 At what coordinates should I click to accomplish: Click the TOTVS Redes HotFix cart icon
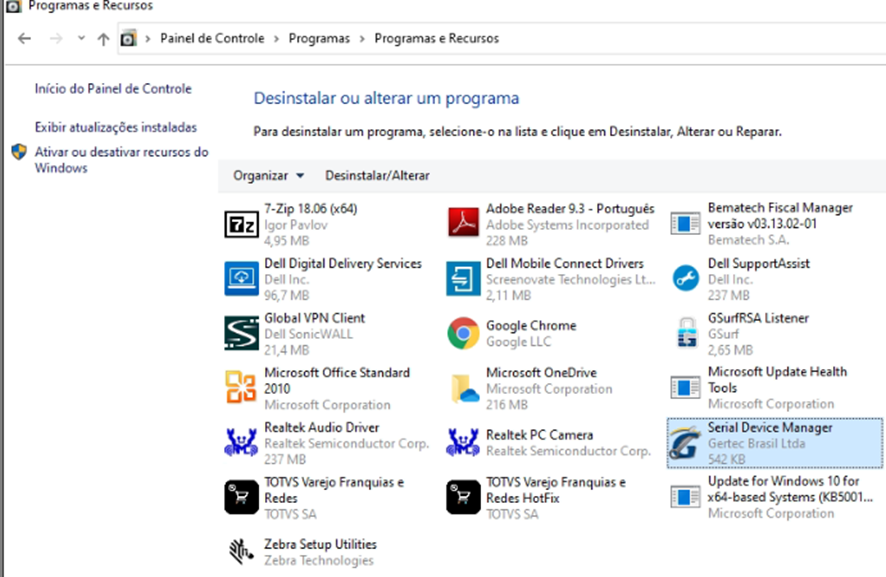463,497
